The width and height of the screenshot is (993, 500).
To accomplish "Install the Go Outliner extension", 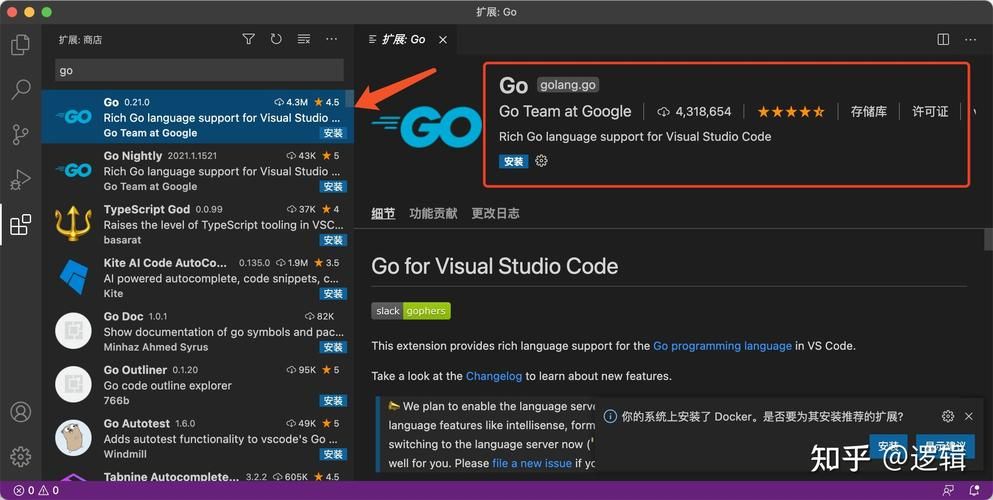I will point(333,401).
